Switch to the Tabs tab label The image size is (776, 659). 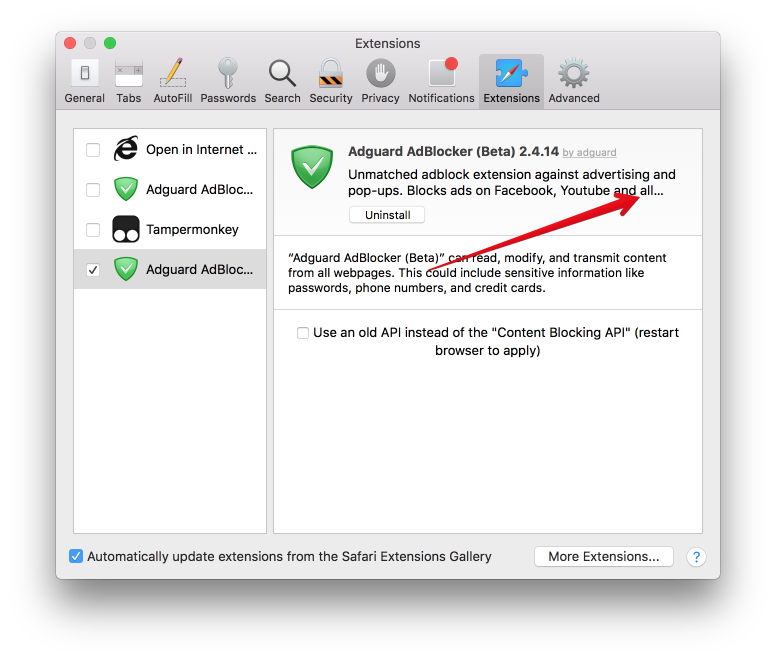click(x=129, y=98)
